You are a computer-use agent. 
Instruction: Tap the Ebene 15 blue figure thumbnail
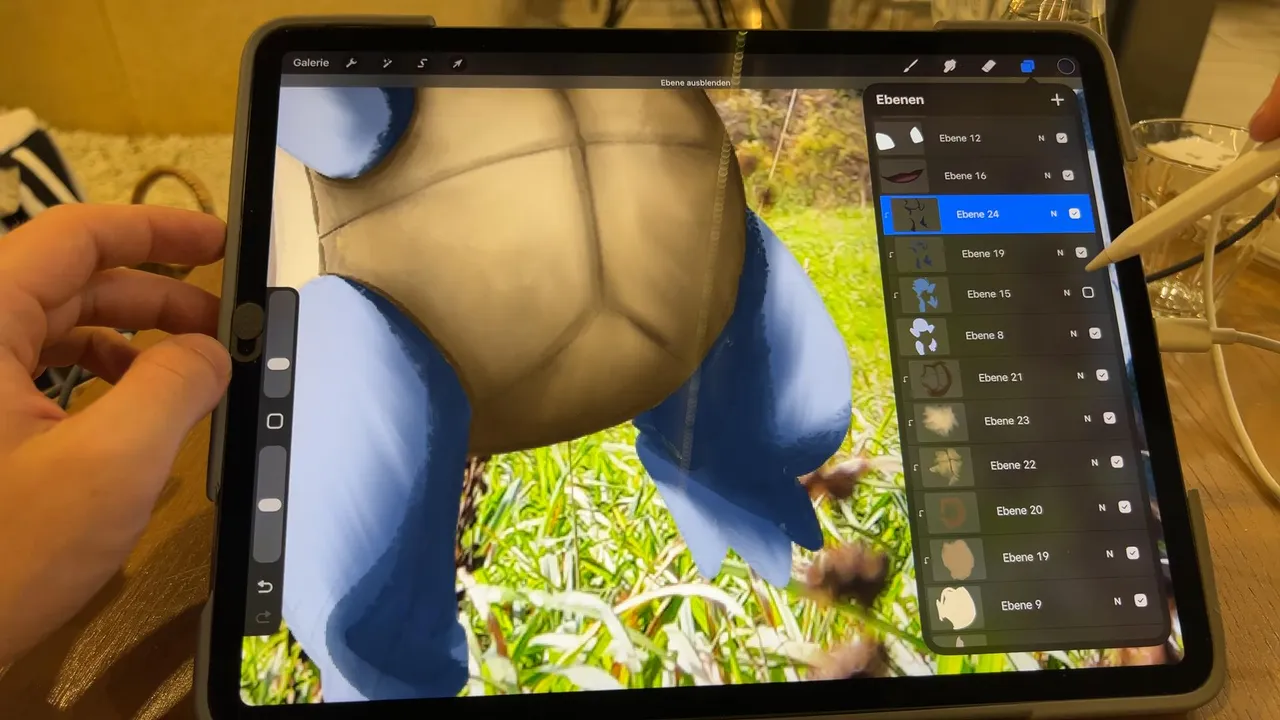pyautogui.click(x=924, y=294)
